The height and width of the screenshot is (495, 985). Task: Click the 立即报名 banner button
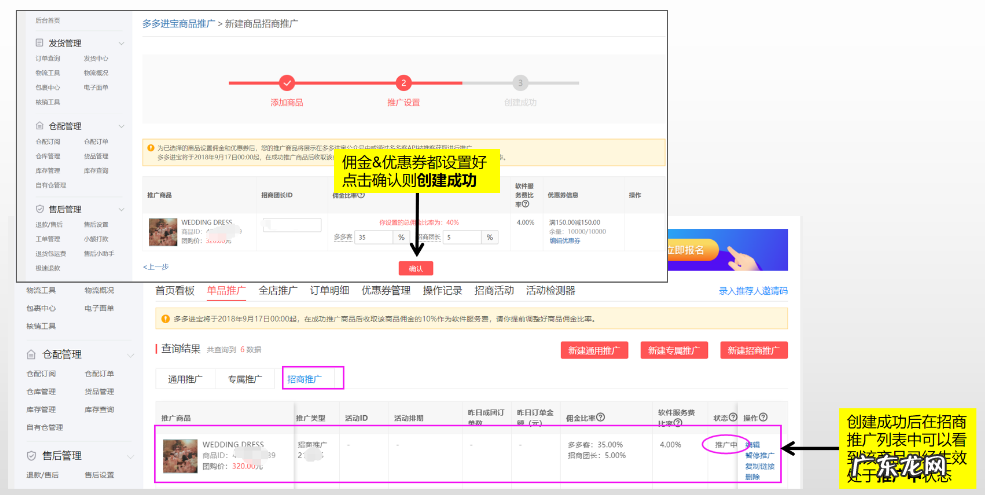[x=692, y=250]
